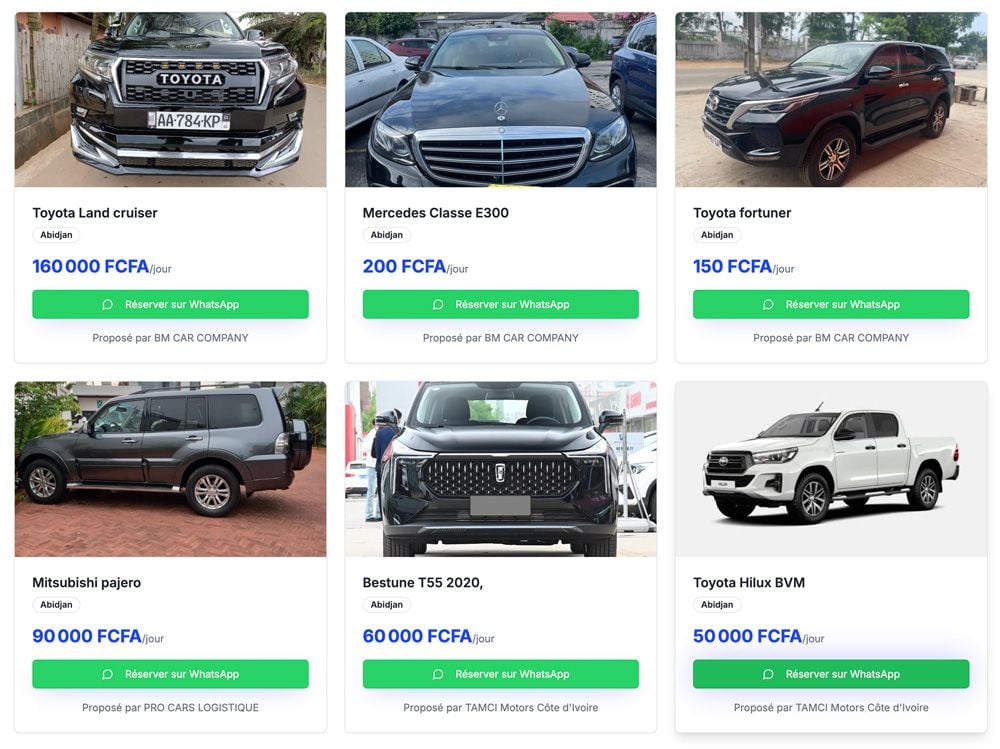The width and height of the screenshot is (1000, 749).
Task: View the Mitsubishi pajero image
Action: point(170,469)
